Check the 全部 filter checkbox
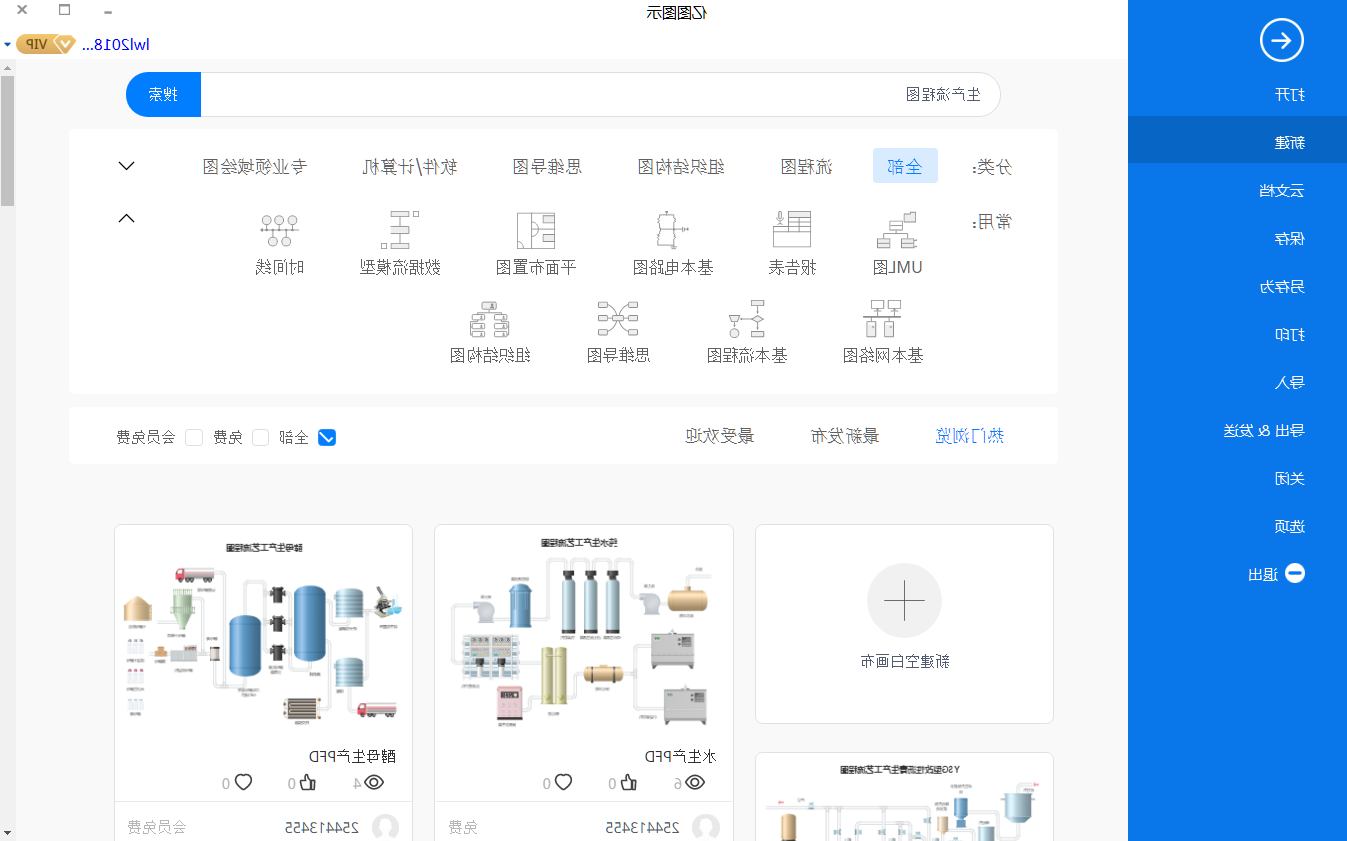Viewport: 1347px width, 841px height. pyautogui.click(x=327, y=437)
